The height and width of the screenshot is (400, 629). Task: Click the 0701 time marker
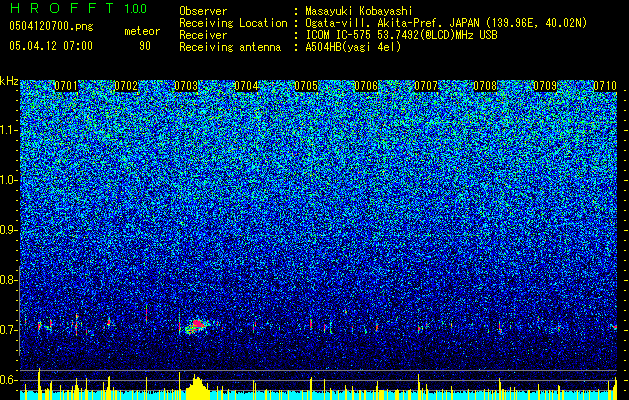66,86
